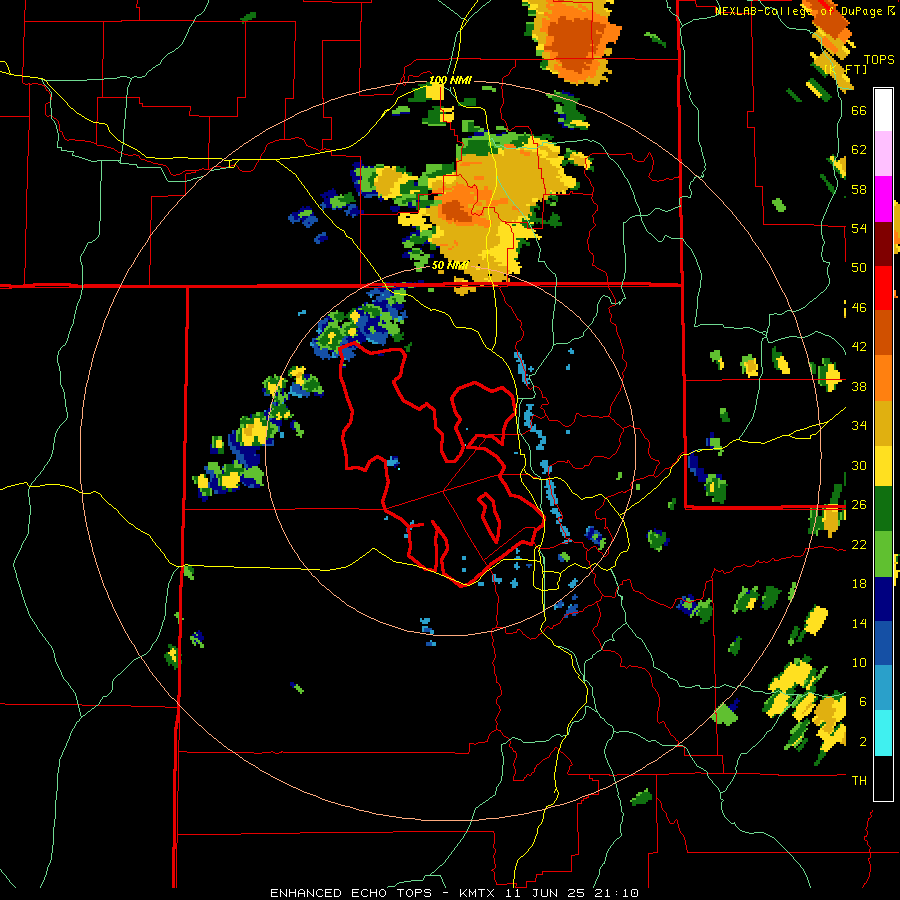Image resolution: width=900 pixels, height=900 pixels.
Task: Click the "11 JUN 25" date text
Action: pos(544,893)
